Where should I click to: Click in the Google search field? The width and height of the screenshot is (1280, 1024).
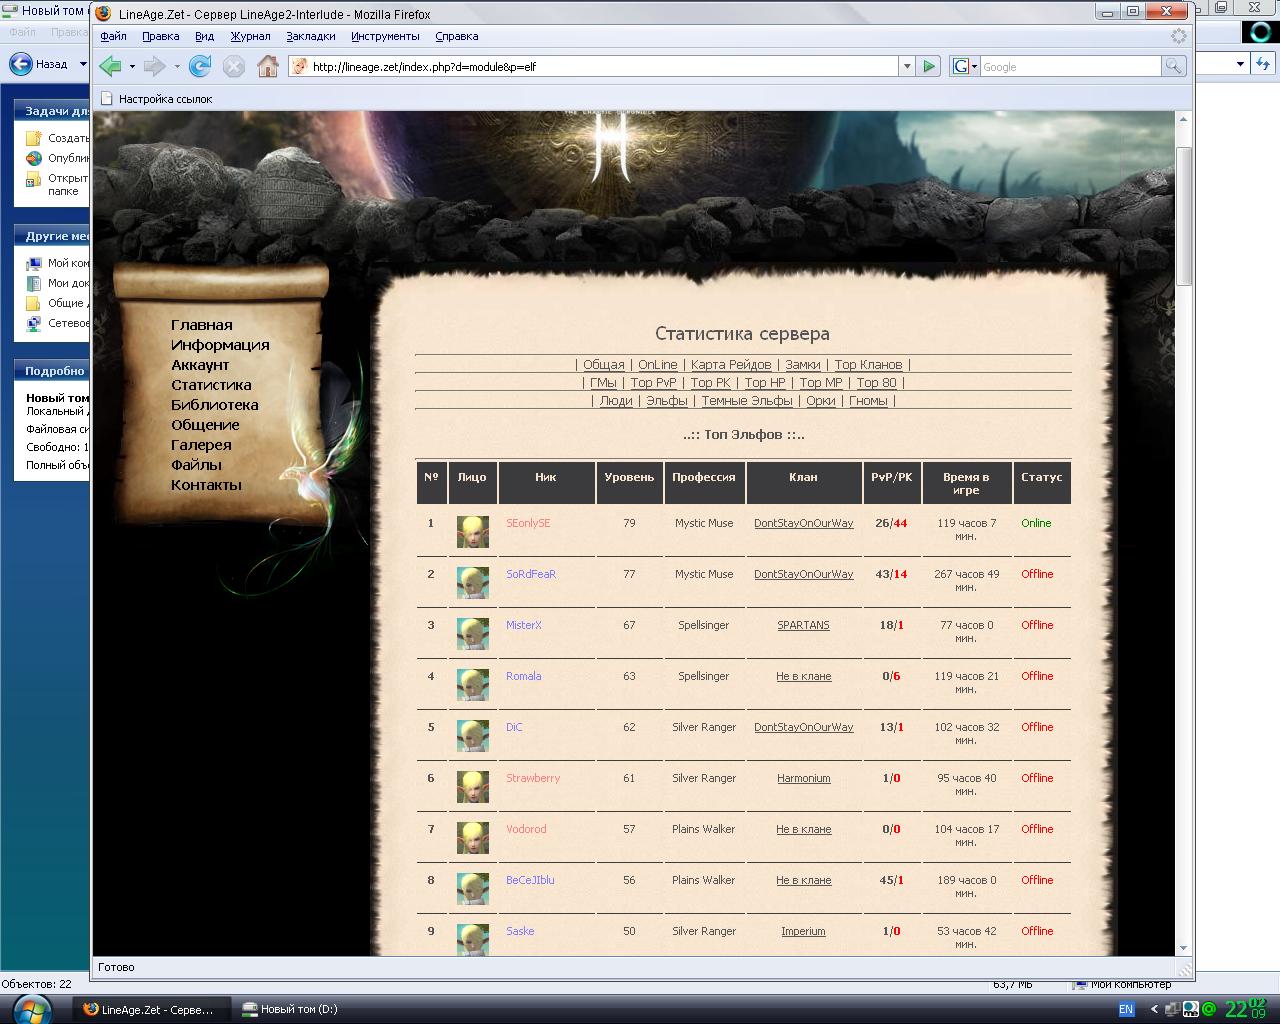point(1068,66)
